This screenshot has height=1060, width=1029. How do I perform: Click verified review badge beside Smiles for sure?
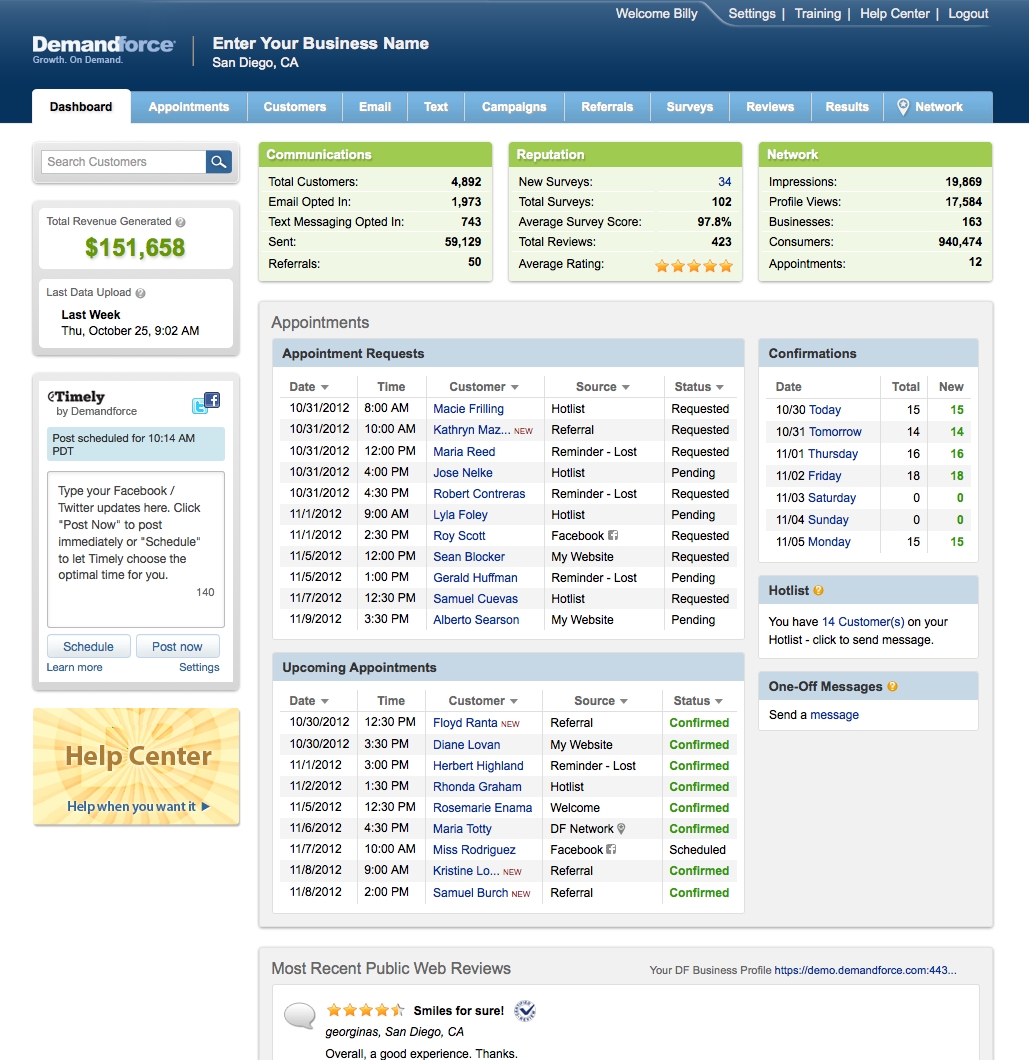[525, 1011]
